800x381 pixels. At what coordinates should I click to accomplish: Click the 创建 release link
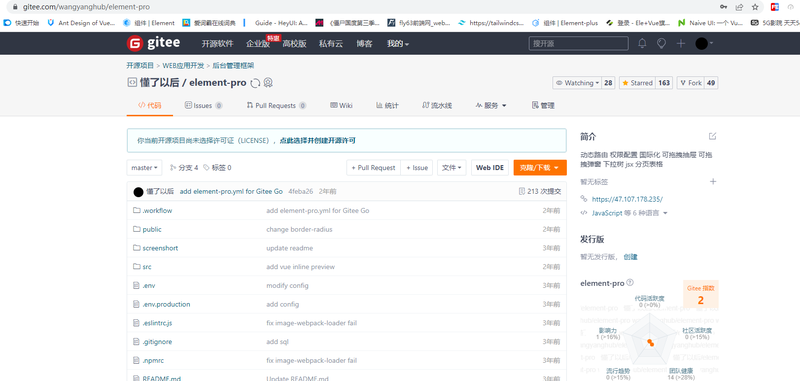pos(631,257)
